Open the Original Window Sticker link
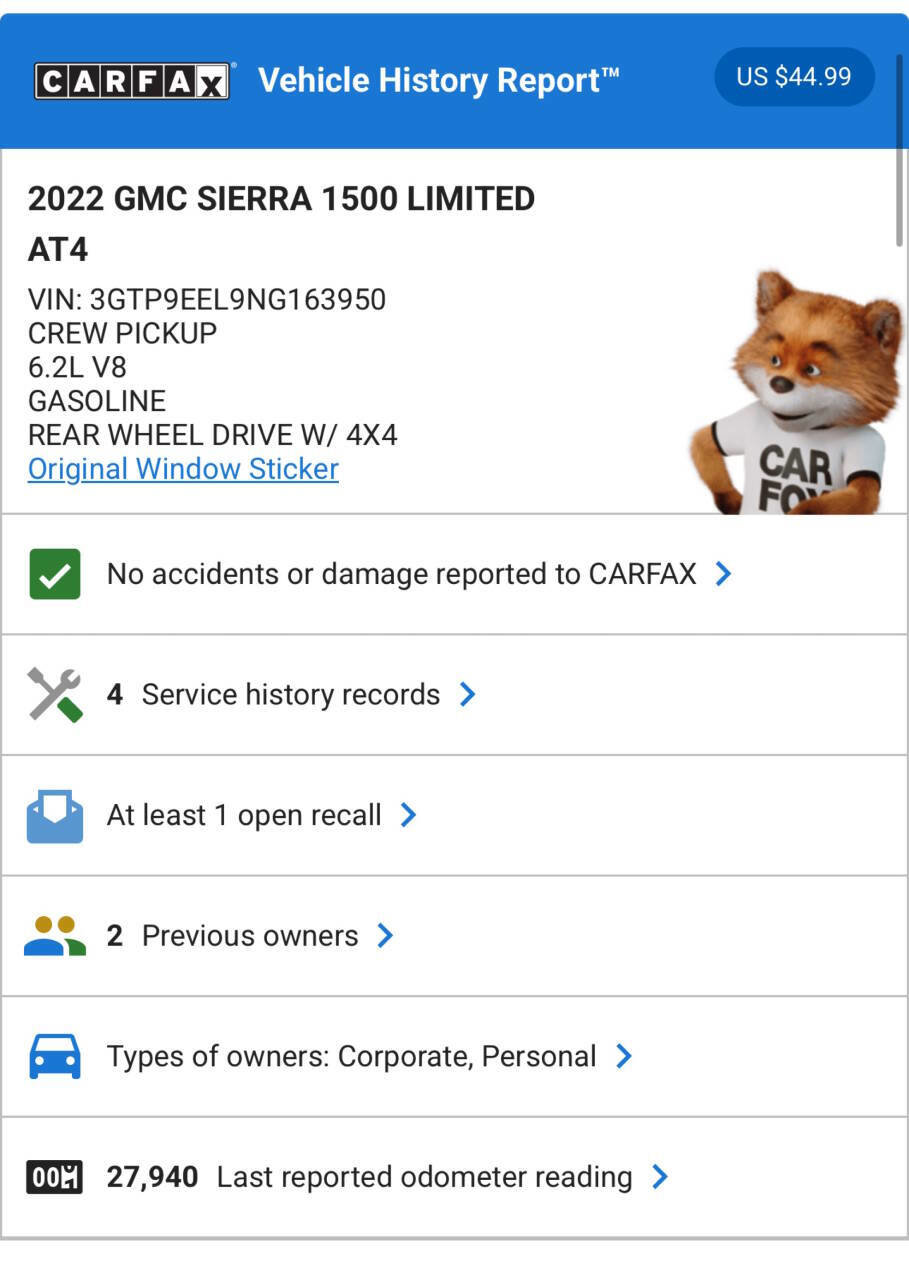 click(x=183, y=469)
